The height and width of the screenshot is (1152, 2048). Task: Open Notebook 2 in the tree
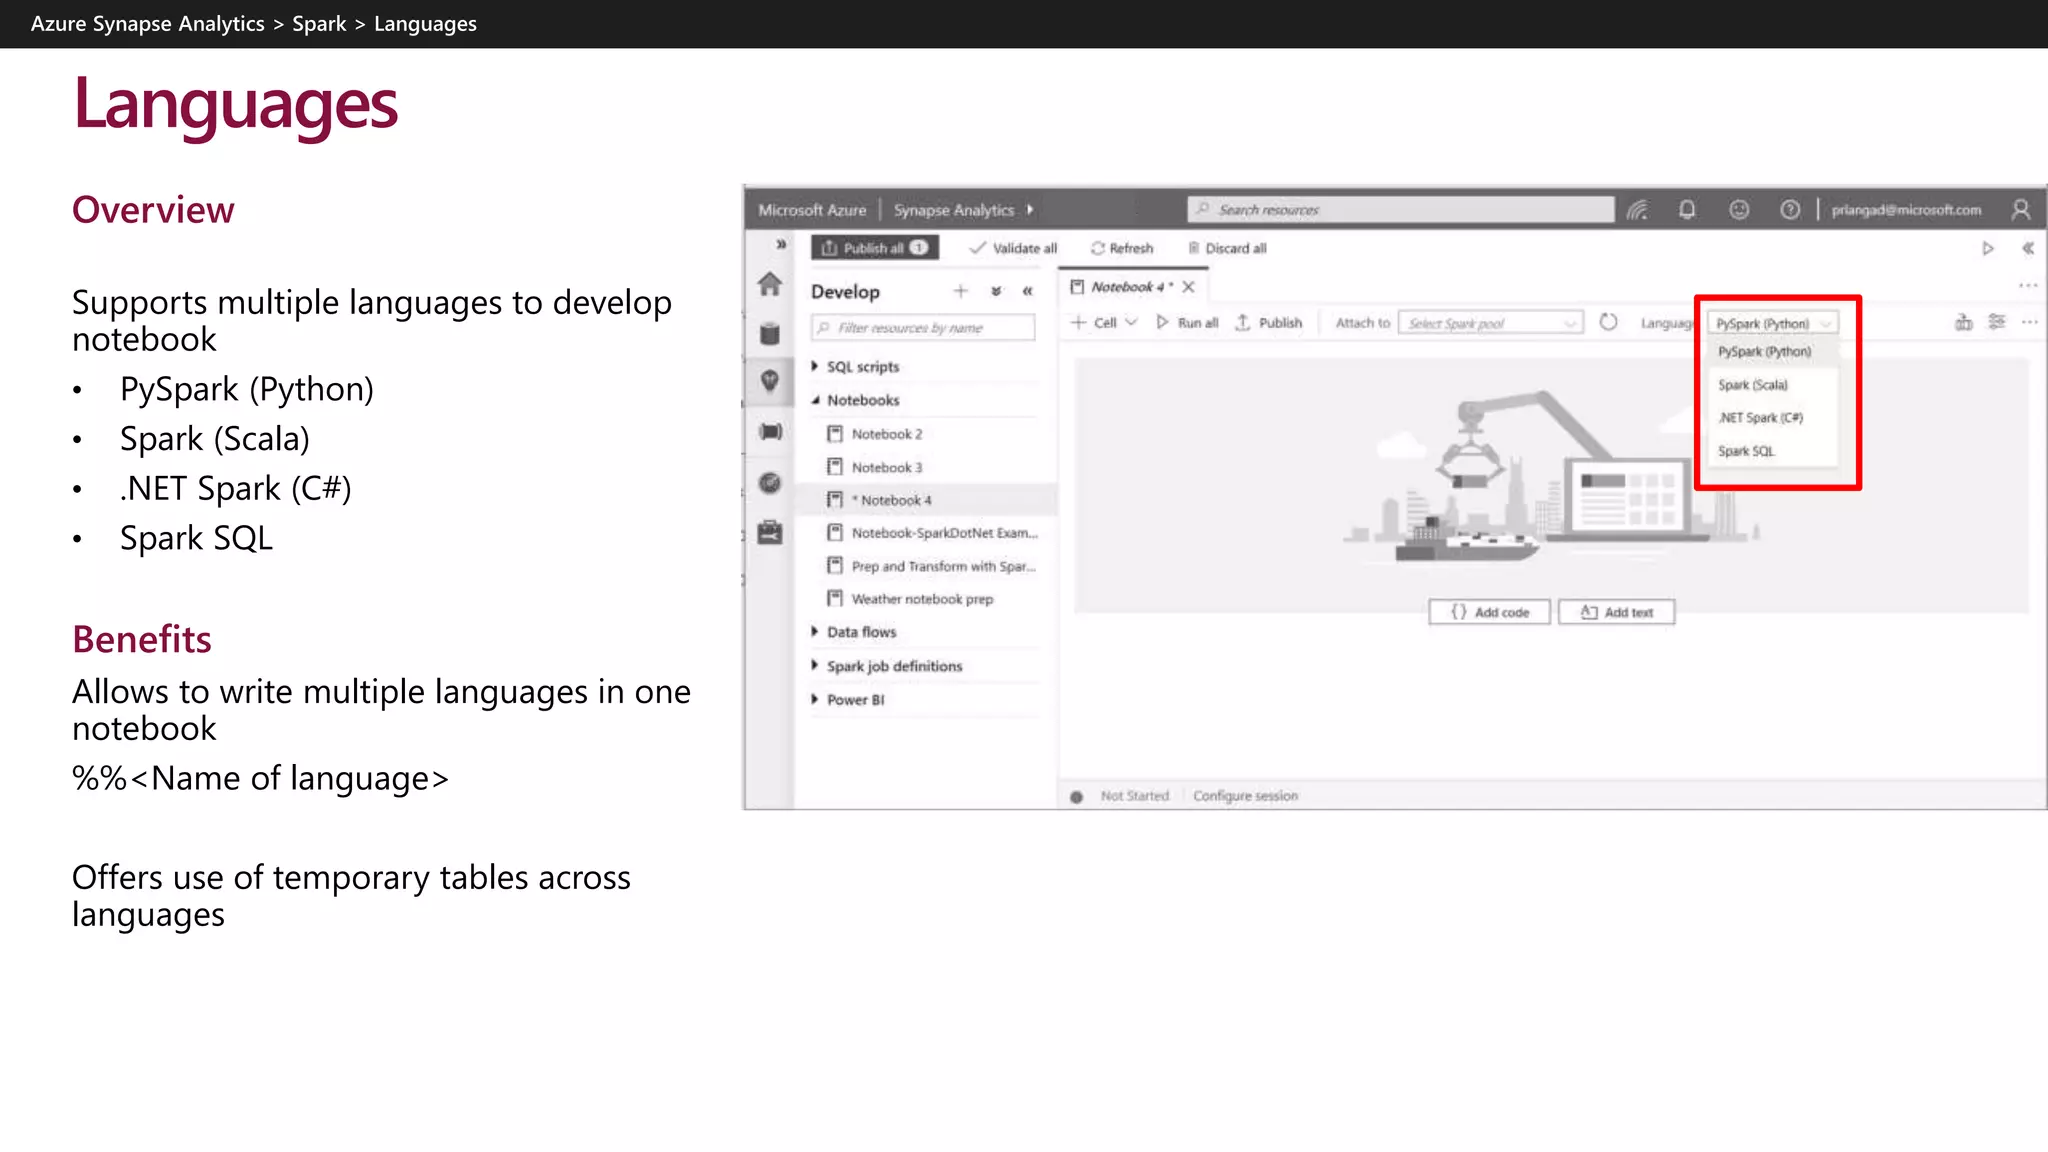886,434
